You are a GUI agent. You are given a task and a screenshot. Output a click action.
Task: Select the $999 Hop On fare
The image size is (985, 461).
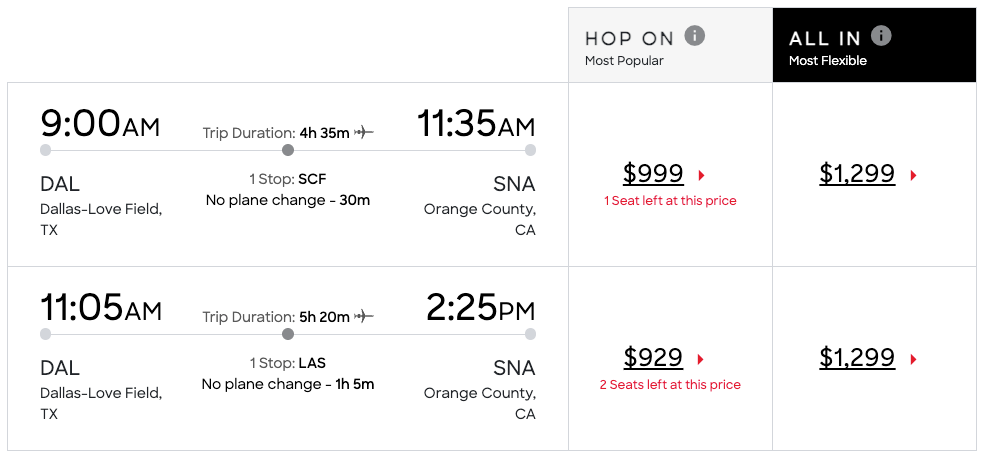pos(653,173)
